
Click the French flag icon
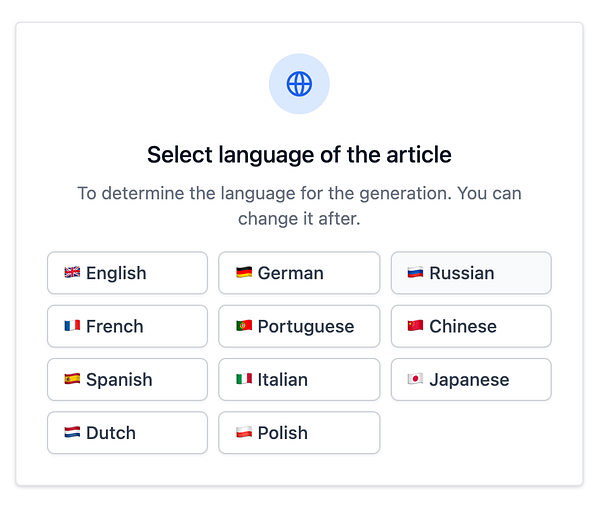72,326
